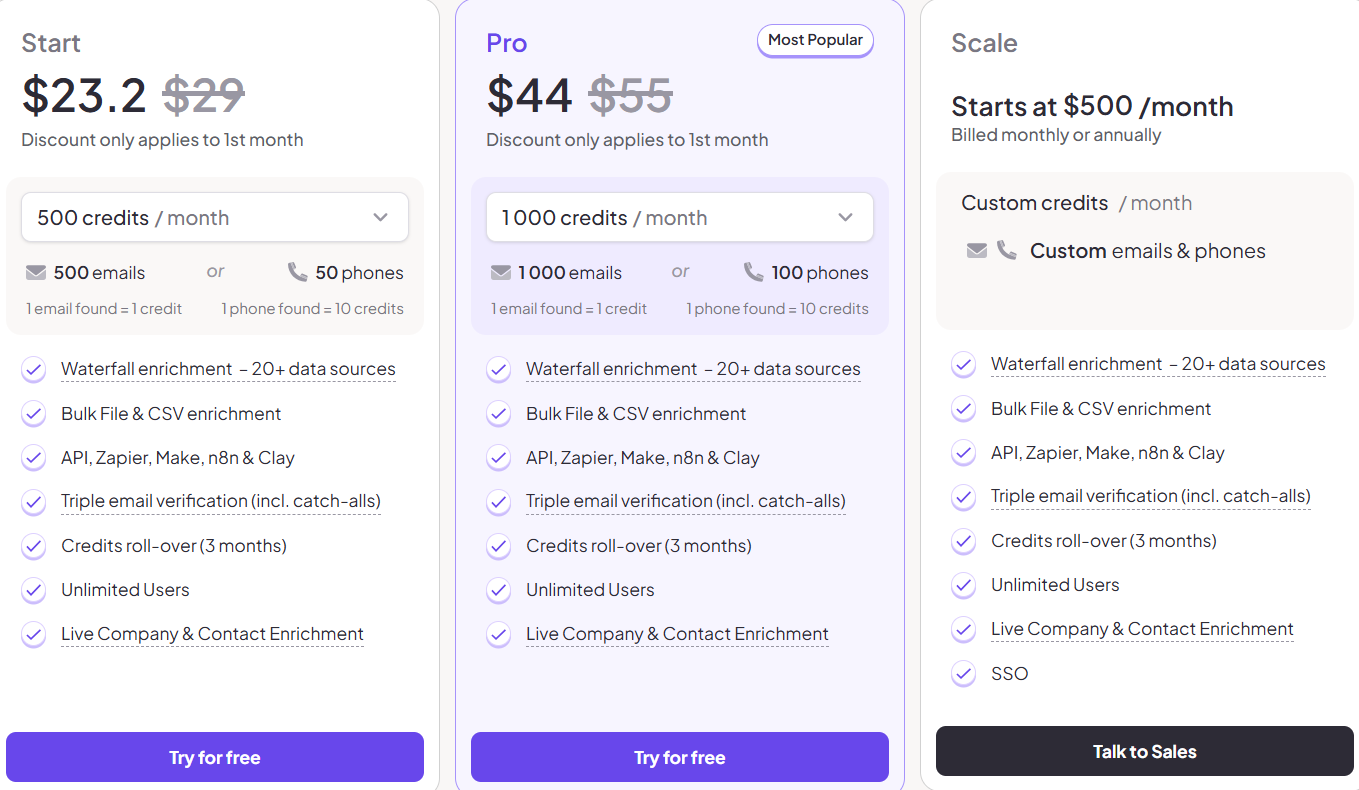Toggle the checkmark for API, Zapier in Scale
Image resolution: width=1359 pixels, height=790 pixels.
[963, 452]
